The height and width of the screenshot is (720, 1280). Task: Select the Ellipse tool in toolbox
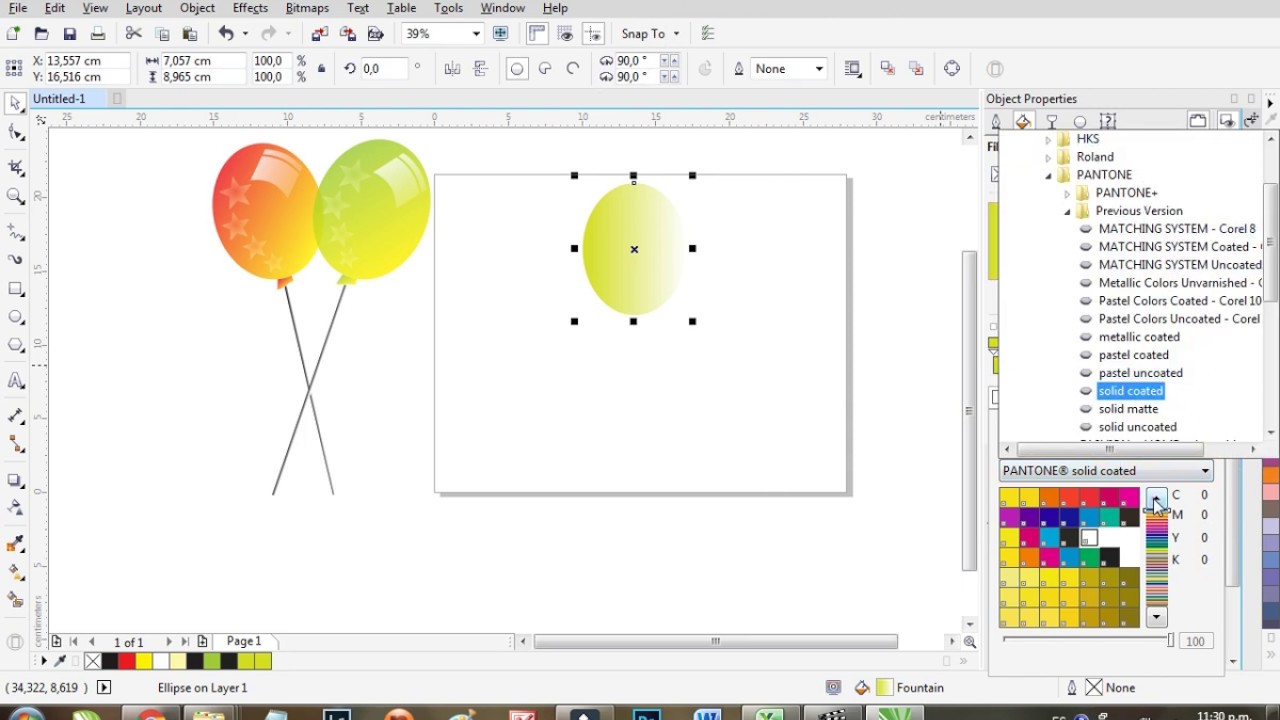tap(15, 317)
